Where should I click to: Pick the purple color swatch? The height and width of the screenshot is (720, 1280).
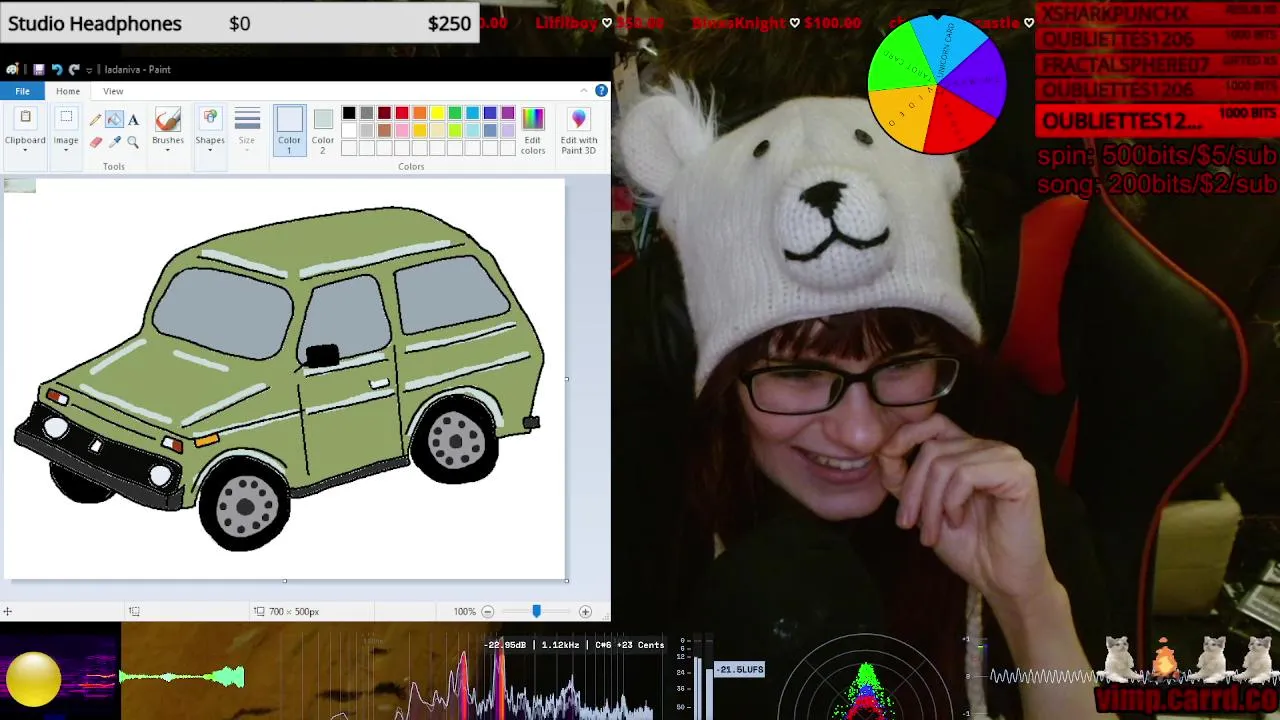508,113
